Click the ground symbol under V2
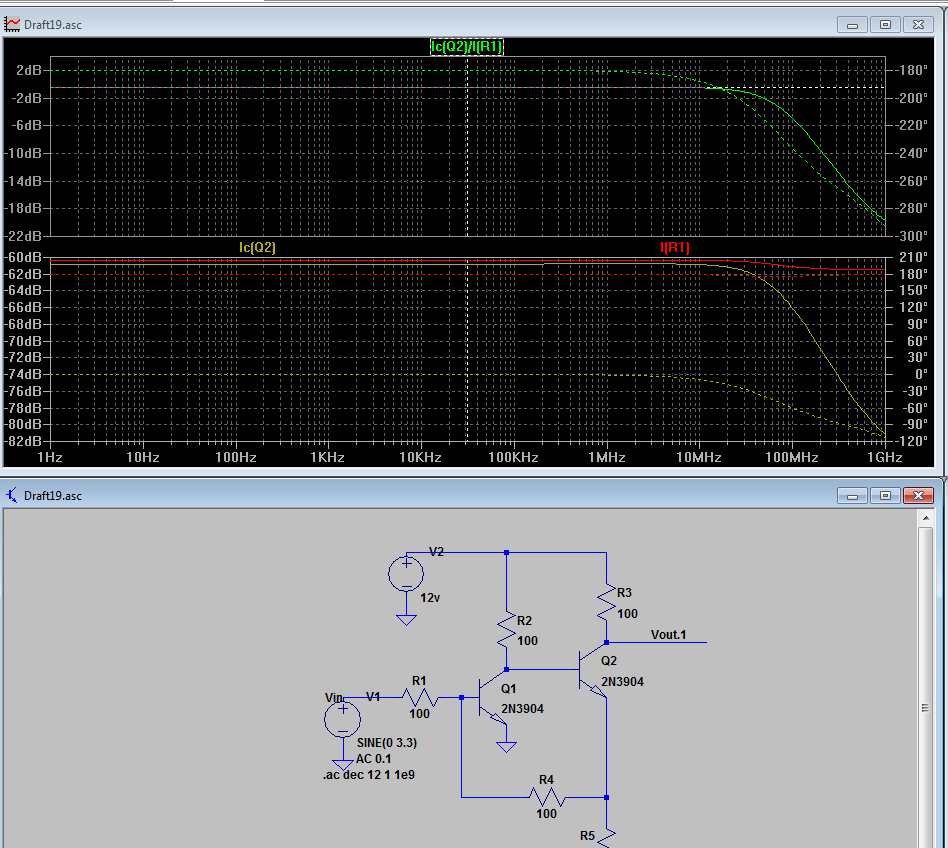This screenshot has width=948, height=848. click(x=406, y=620)
